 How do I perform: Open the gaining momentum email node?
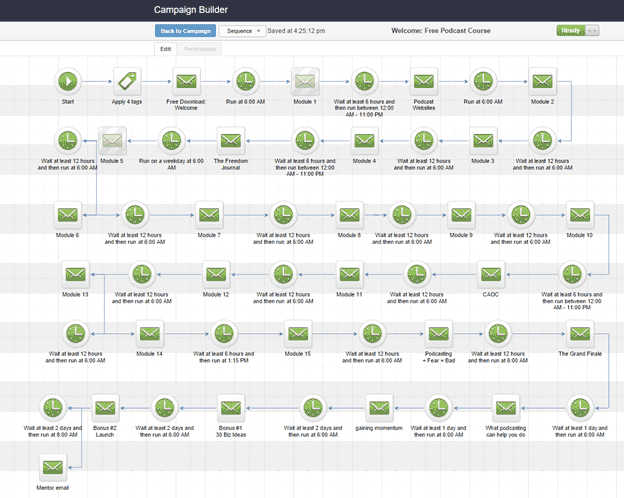point(379,408)
